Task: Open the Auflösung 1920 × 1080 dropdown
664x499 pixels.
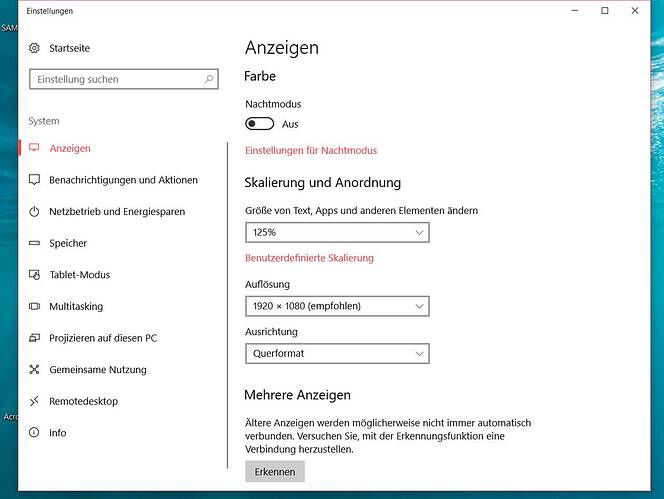Action: coord(338,306)
